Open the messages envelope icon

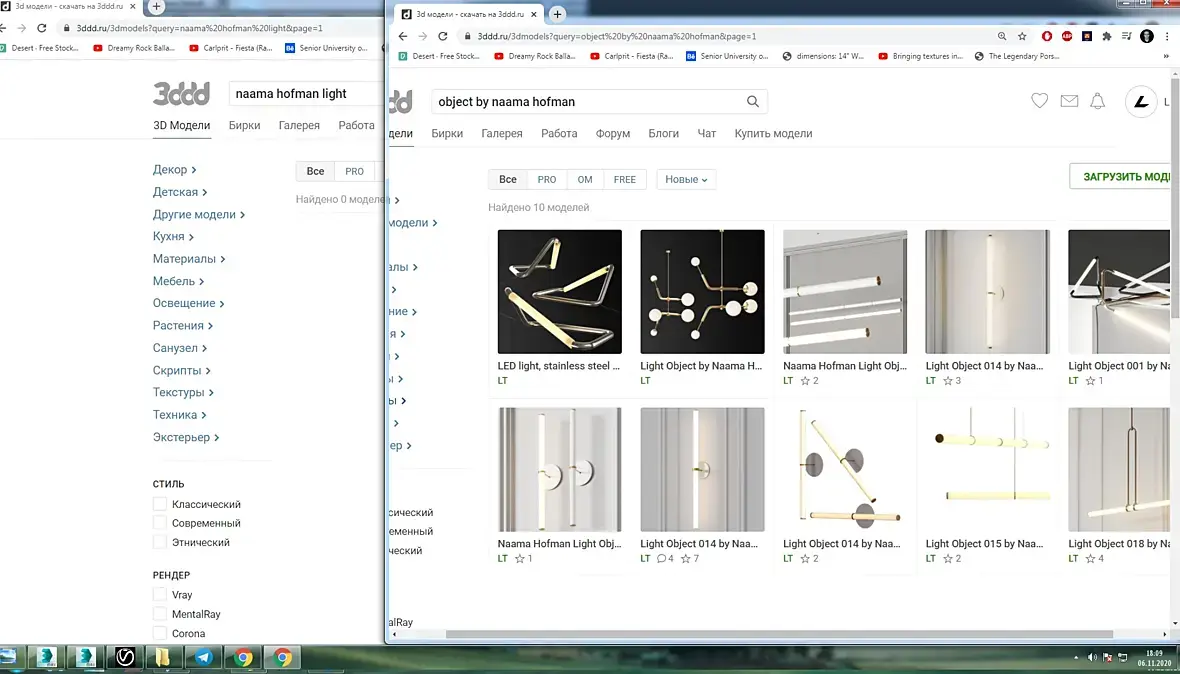click(x=1069, y=101)
